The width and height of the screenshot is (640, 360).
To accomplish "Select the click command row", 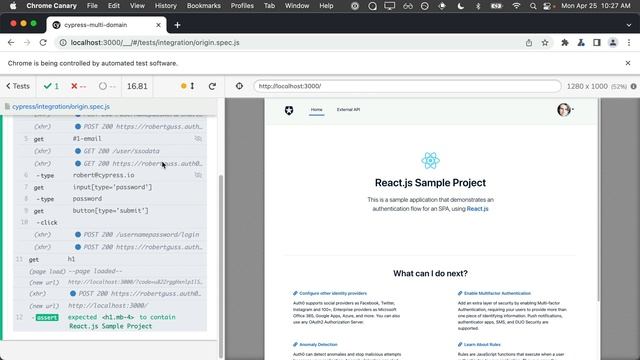I will tap(110, 222).
